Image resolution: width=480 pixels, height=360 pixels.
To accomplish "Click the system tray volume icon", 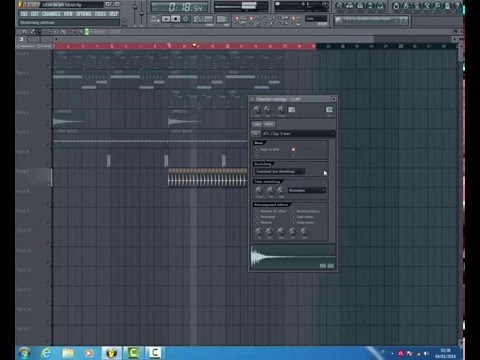I will coord(426,353).
